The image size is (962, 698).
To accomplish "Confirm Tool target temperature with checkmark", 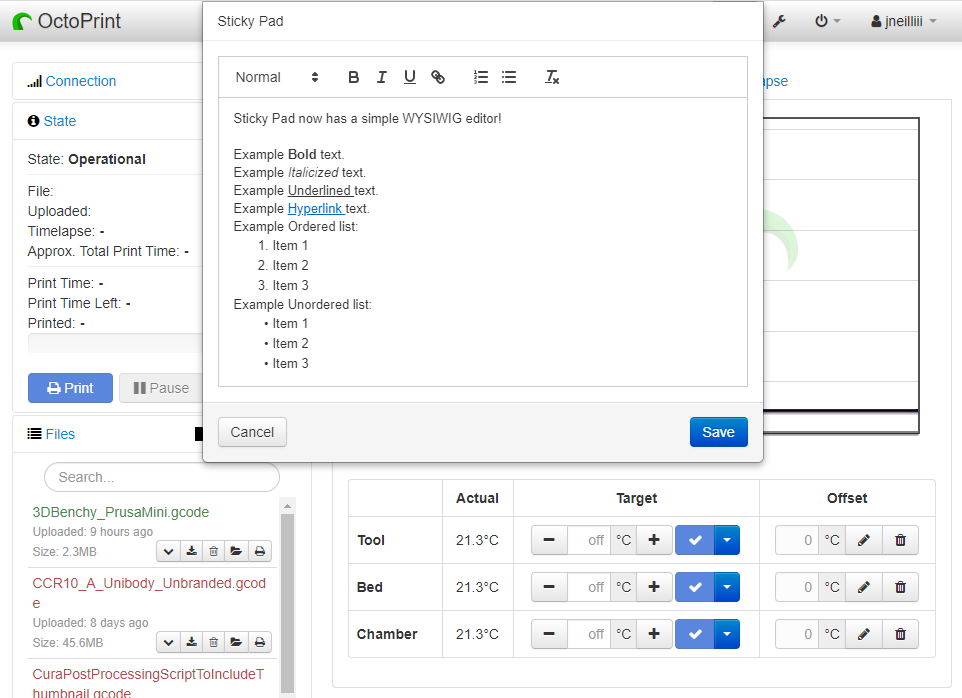I will point(695,540).
